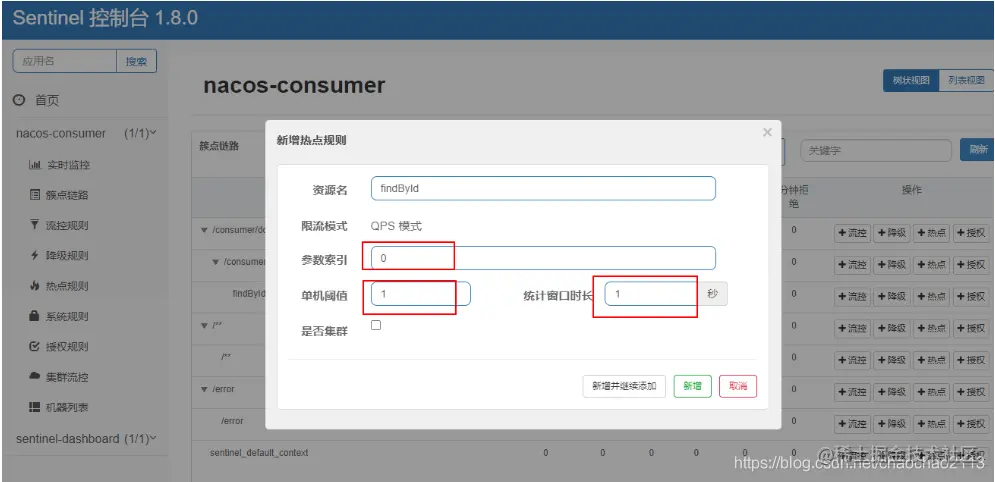Open 系统规则 lock icon in sidebar
The width and height of the screenshot is (995, 482).
(35, 316)
